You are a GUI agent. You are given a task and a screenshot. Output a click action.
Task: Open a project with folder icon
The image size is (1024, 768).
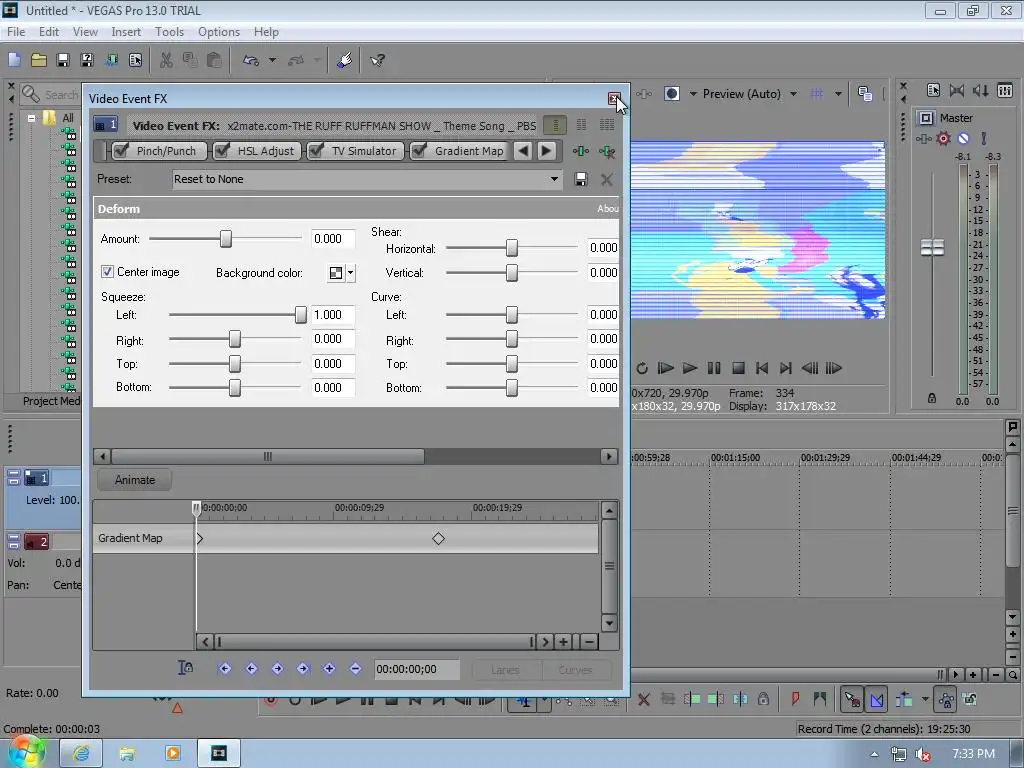coord(39,60)
